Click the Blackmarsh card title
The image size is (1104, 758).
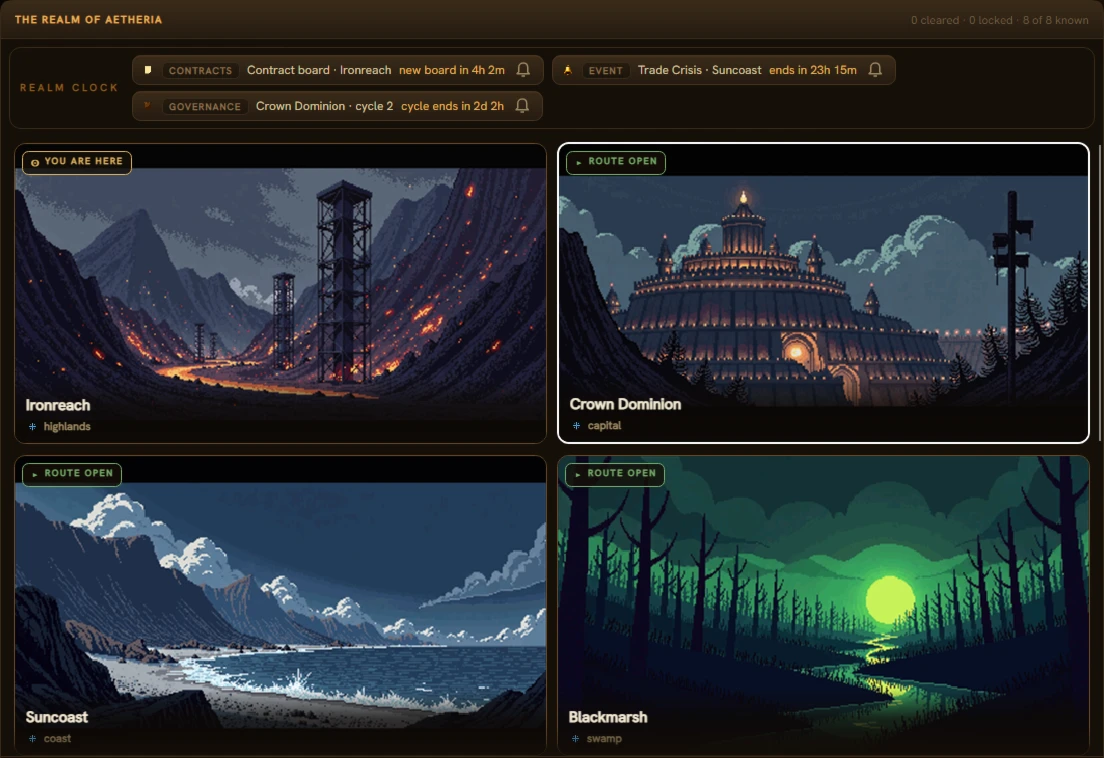tap(608, 717)
